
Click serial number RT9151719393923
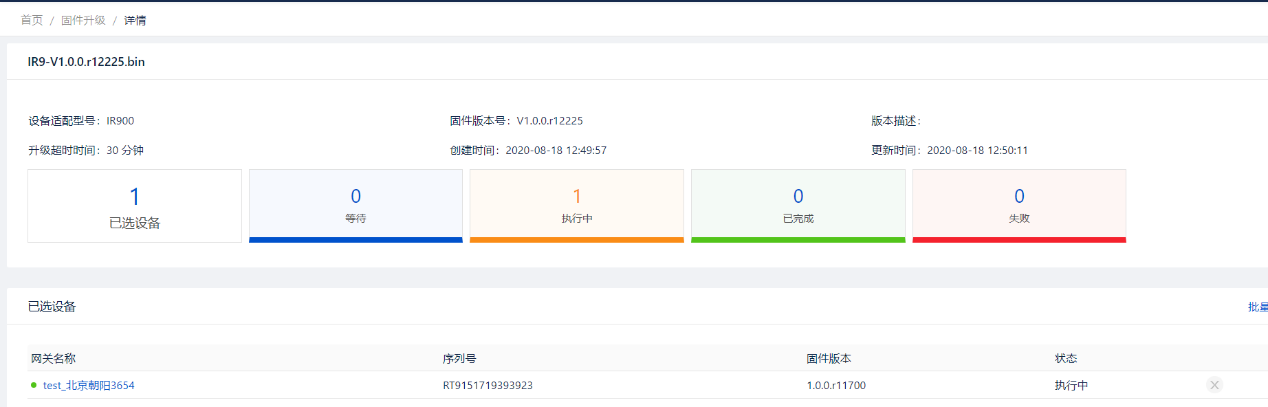(x=488, y=385)
